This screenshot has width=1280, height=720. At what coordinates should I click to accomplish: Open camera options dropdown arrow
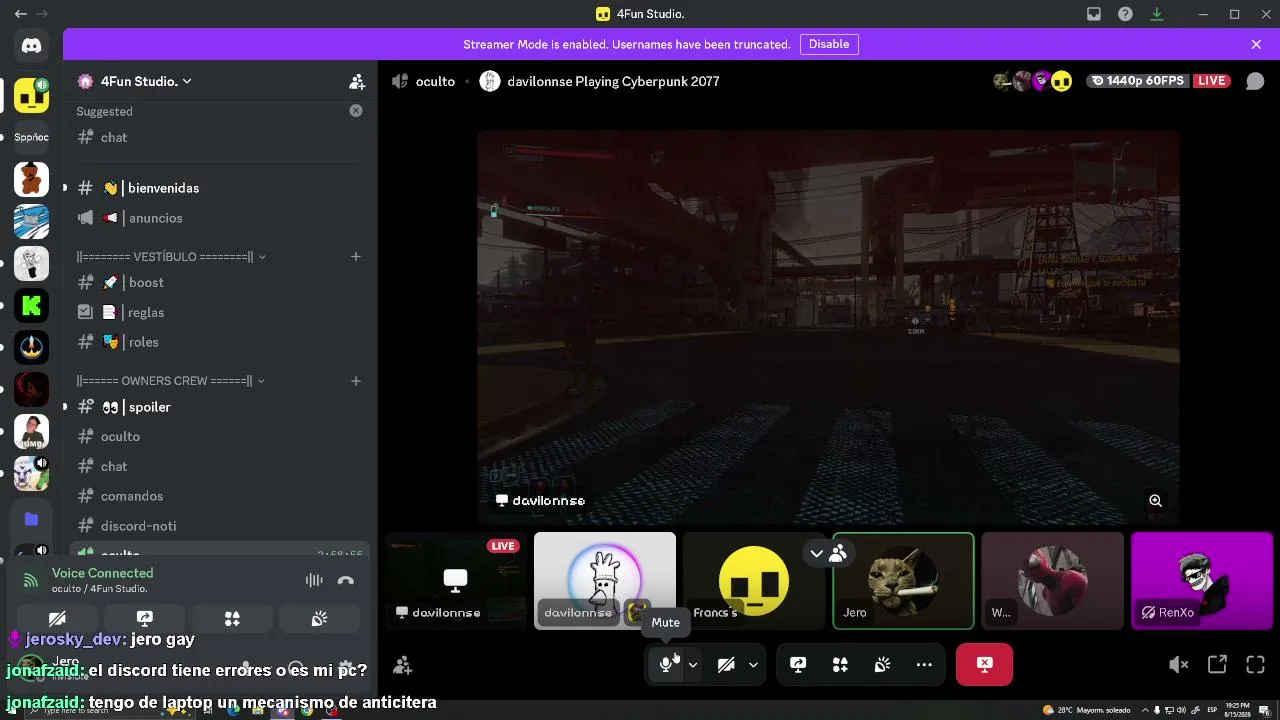[x=753, y=665]
